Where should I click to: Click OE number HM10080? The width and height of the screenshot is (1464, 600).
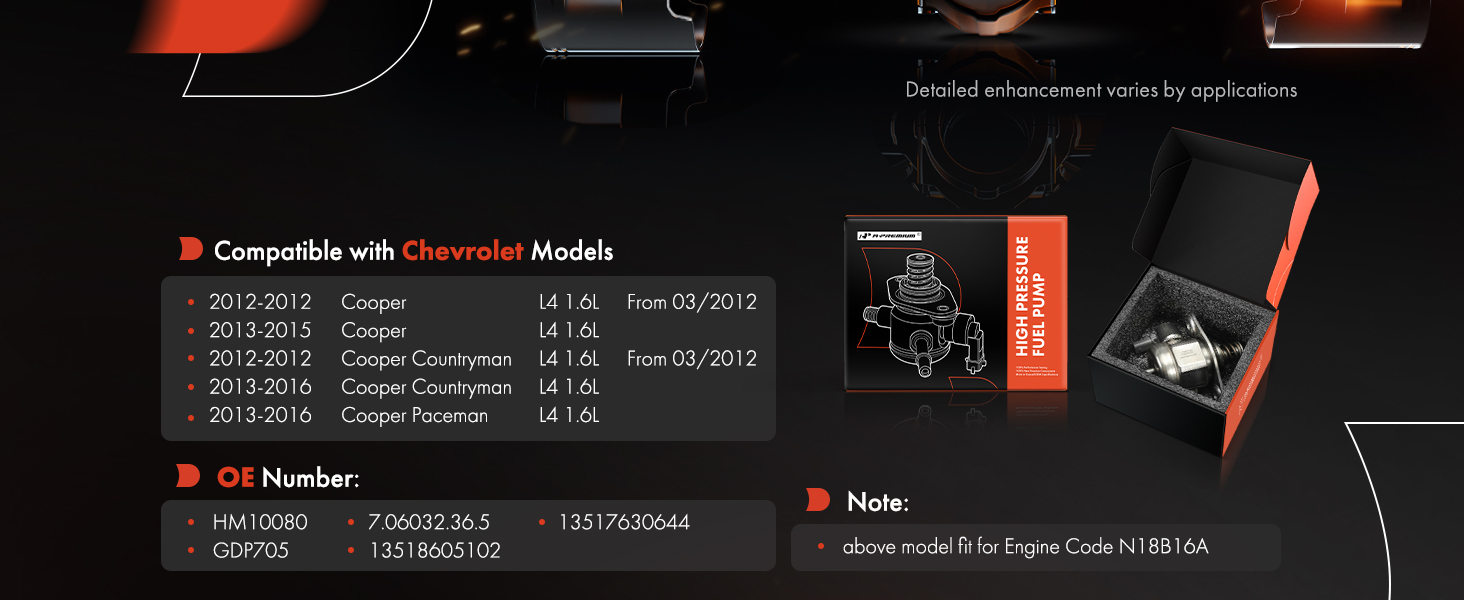[260, 523]
